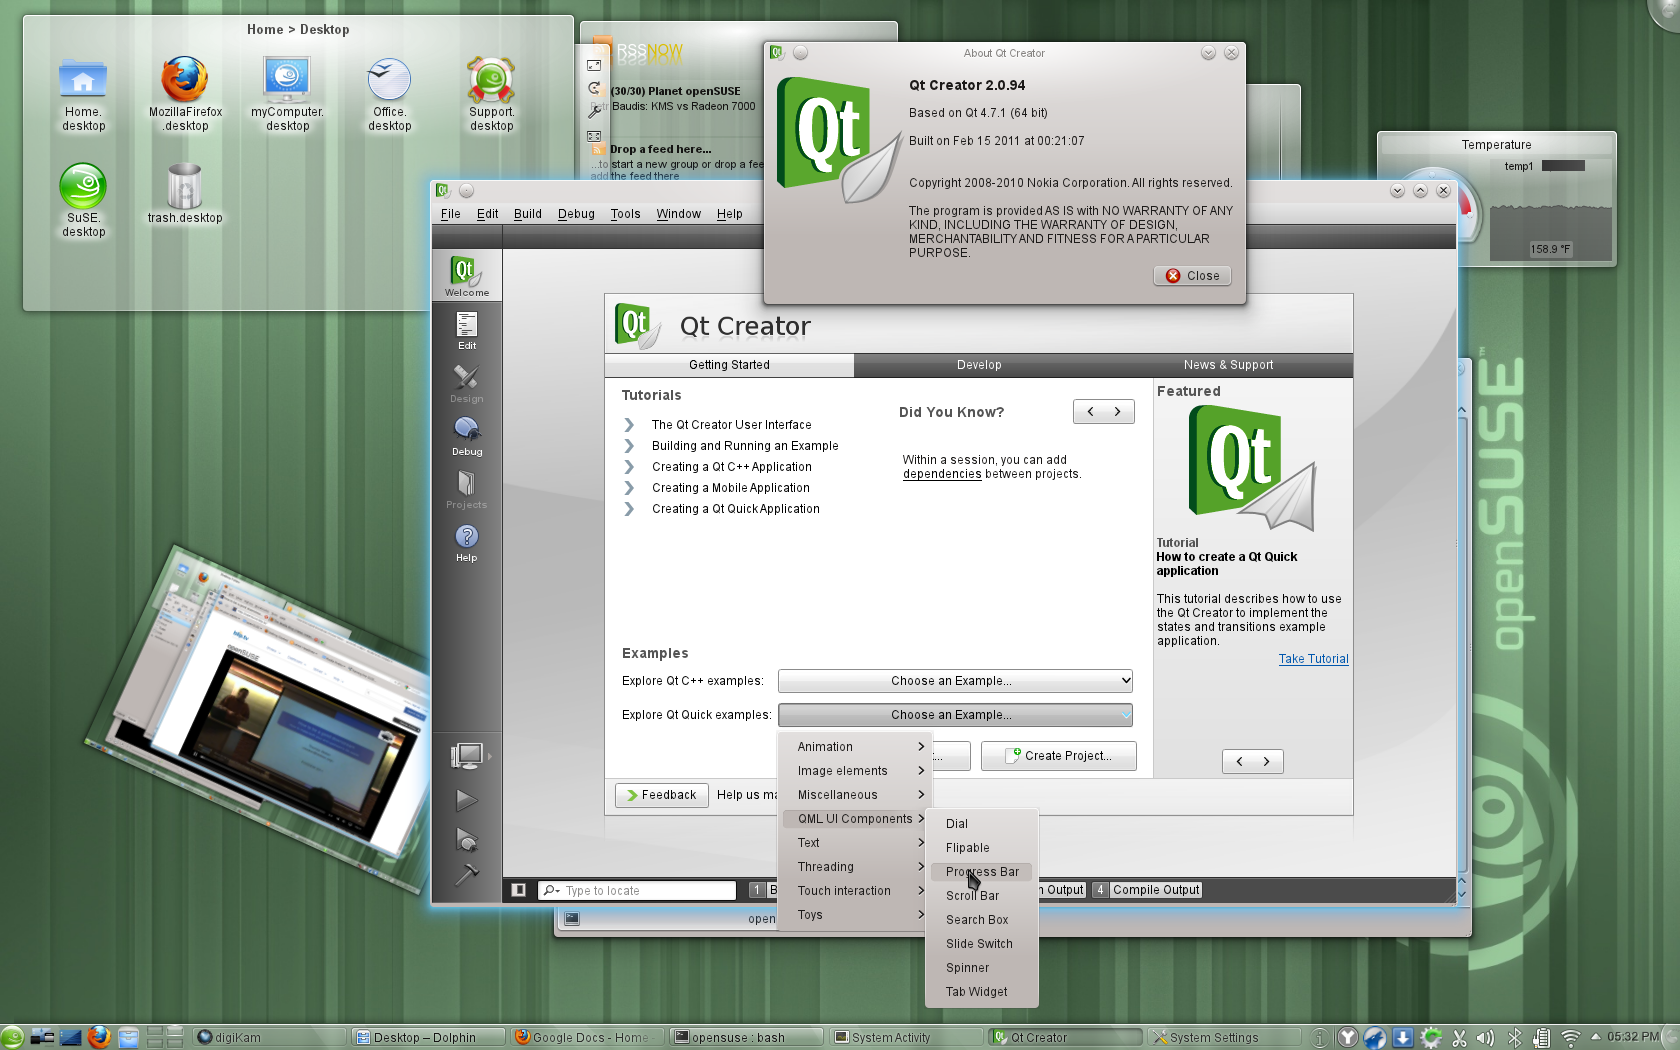This screenshot has height=1050, width=1680.
Task: Follow the Take Tutorial link
Action: pos(1313,658)
